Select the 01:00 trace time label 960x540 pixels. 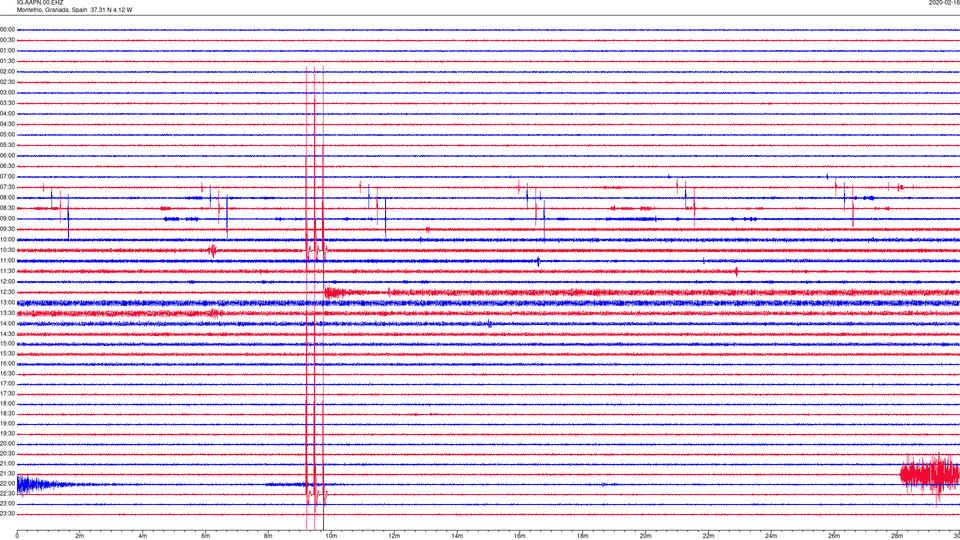[7, 51]
